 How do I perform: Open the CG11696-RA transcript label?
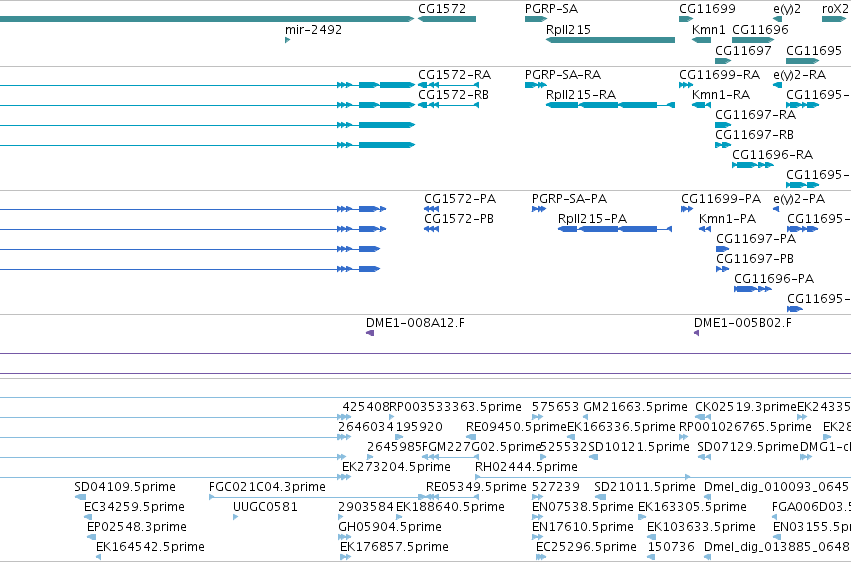pyautogui.click(x=772, y=155)
